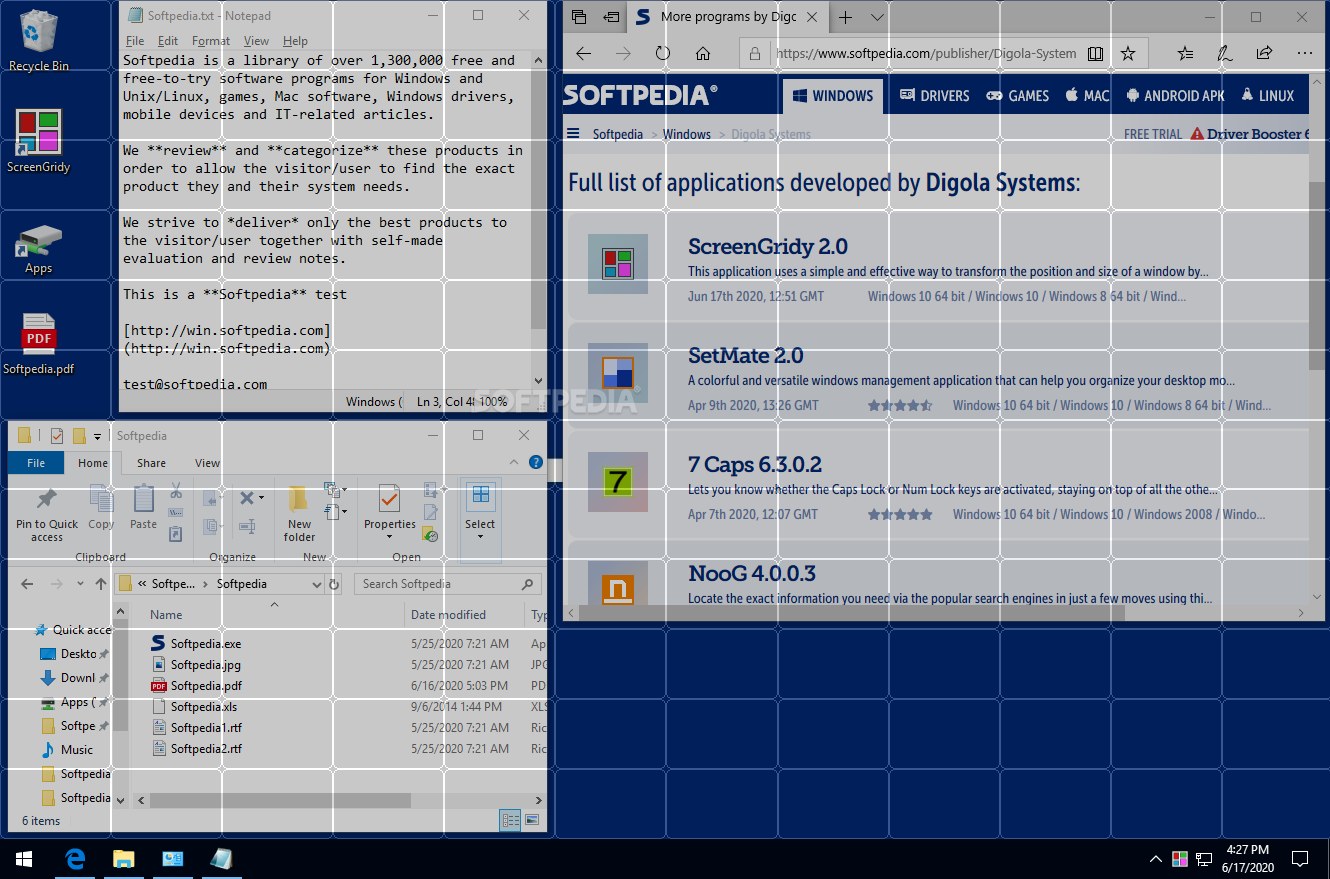The image size is (1330, 879).
Task: Click Pin to Quick access in Explorer
Action: pyautogui.click(x=47, y=515)
